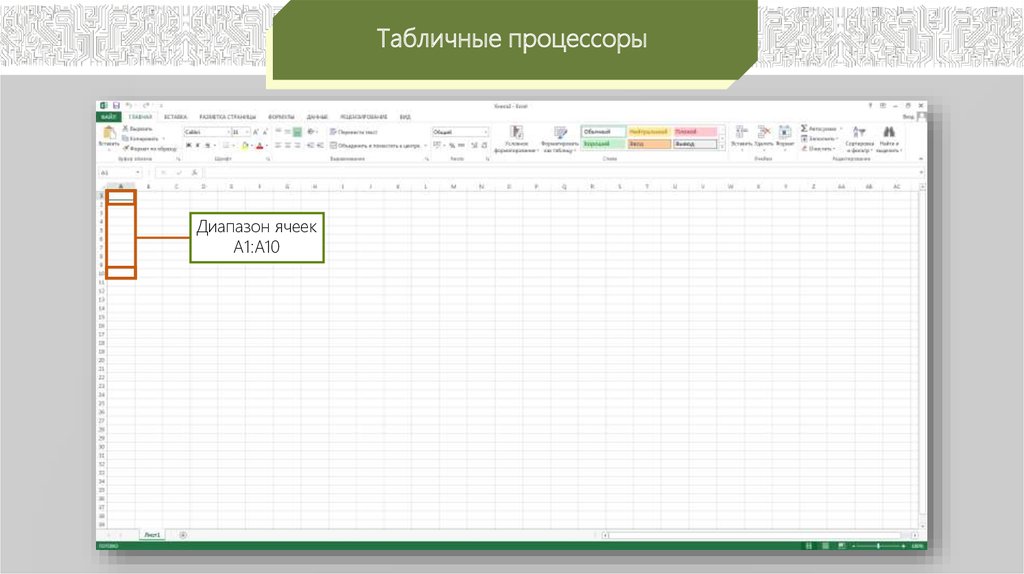Open the File (Файл) tab

tap(108, 117)
